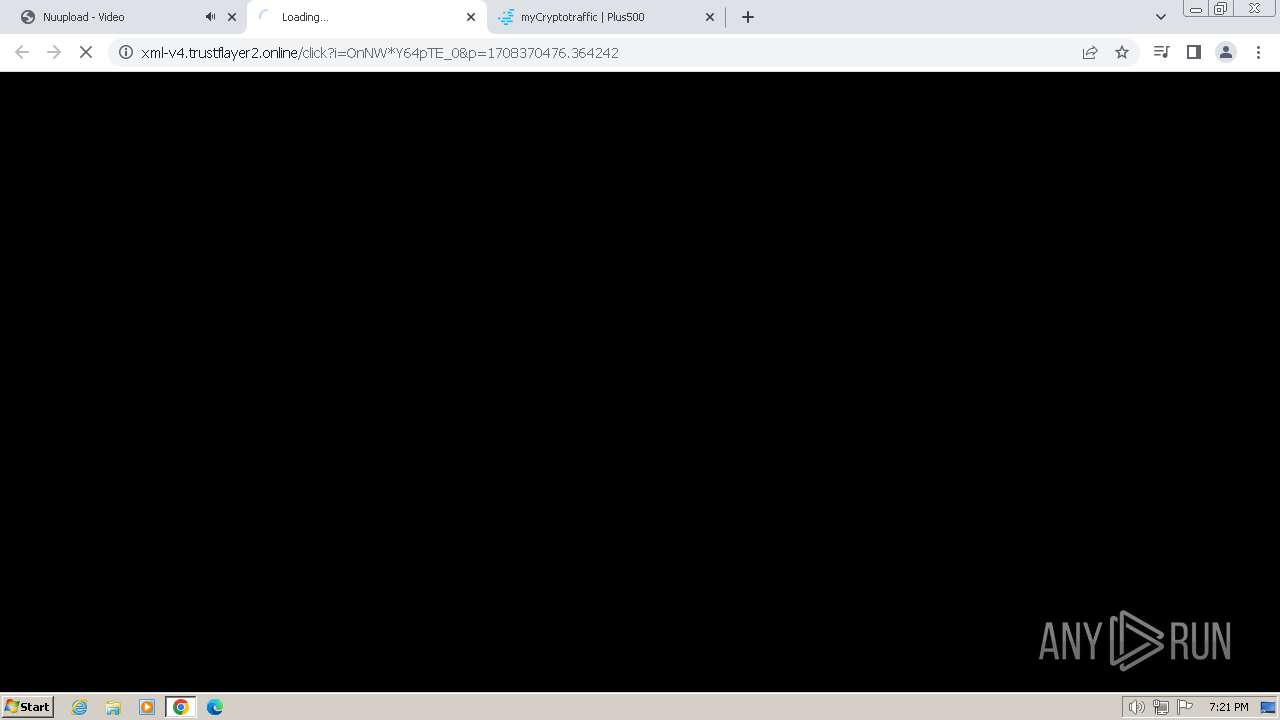Open the Chrome profile menu
The image size is (1280, 720).
point(1225,52)
